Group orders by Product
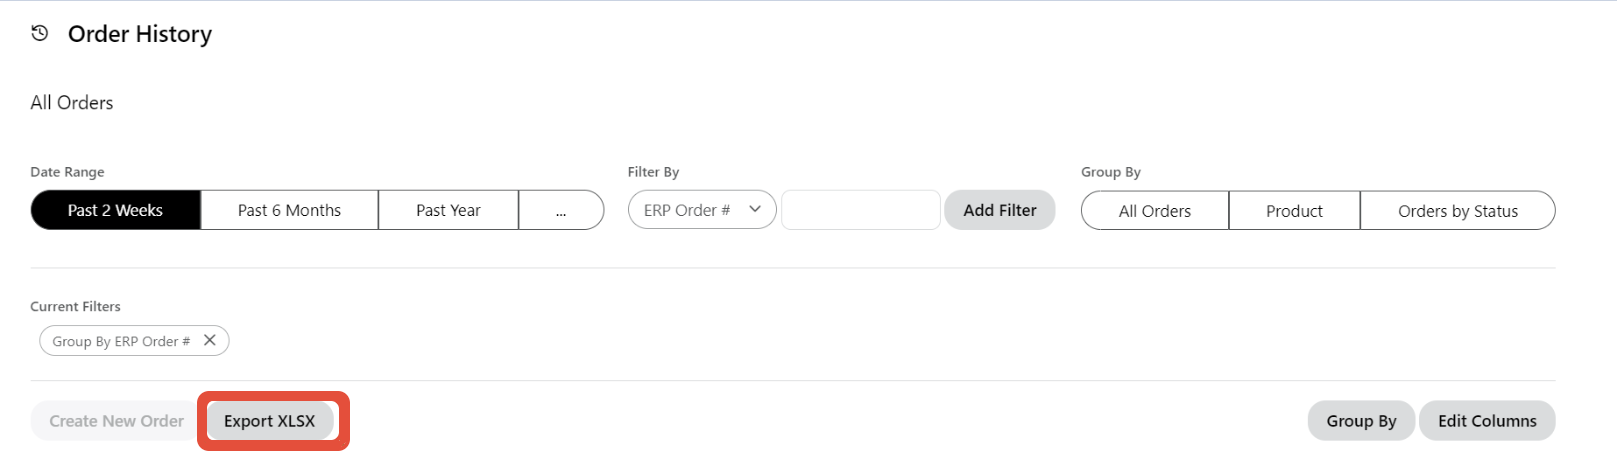 click(1294, 211)
